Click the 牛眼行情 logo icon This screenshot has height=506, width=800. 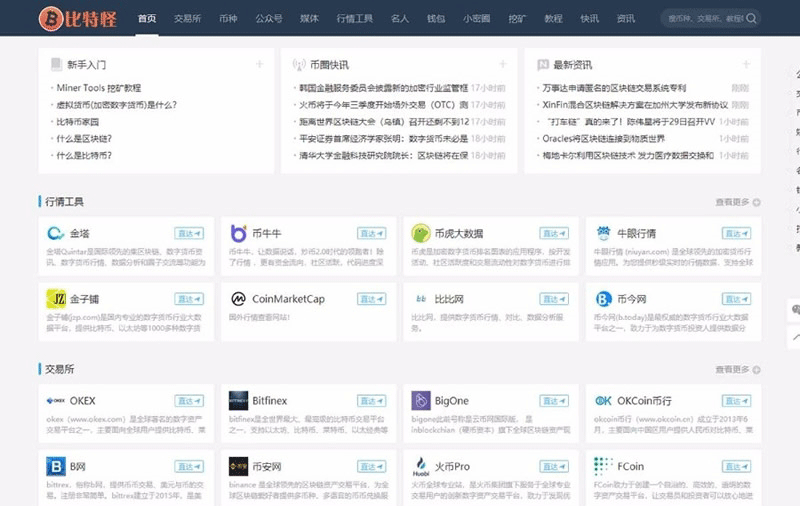(603, 234)
